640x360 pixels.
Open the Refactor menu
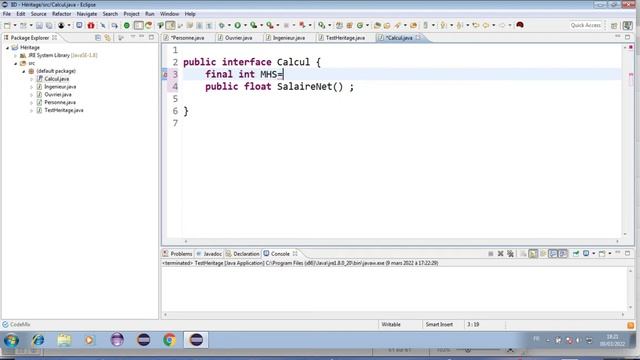(x=62, y=14)
